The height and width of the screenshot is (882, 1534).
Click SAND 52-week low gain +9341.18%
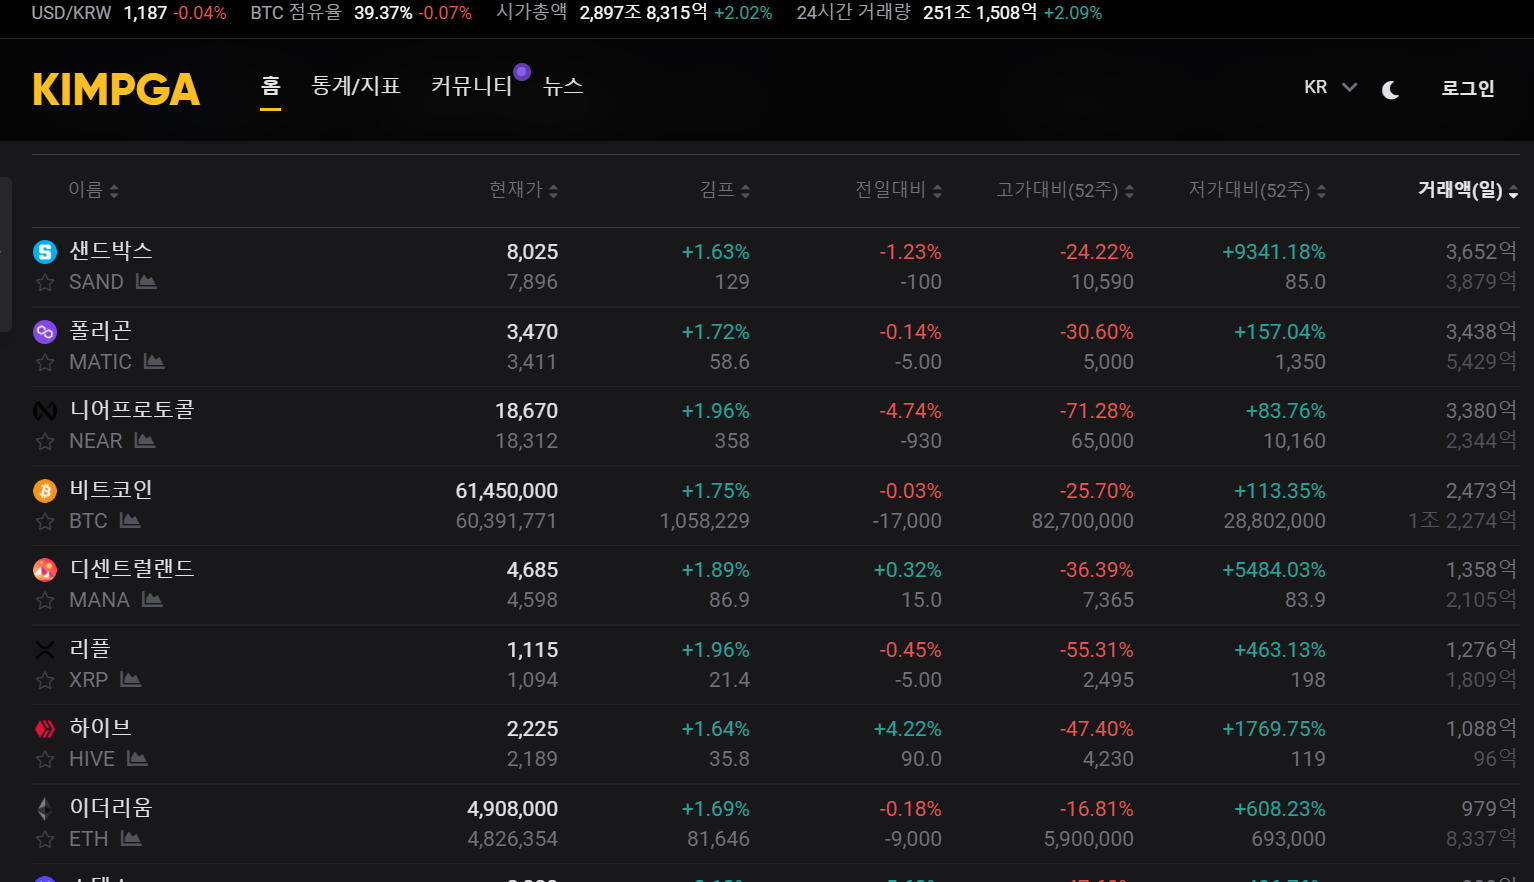(x=1274, y=252)
